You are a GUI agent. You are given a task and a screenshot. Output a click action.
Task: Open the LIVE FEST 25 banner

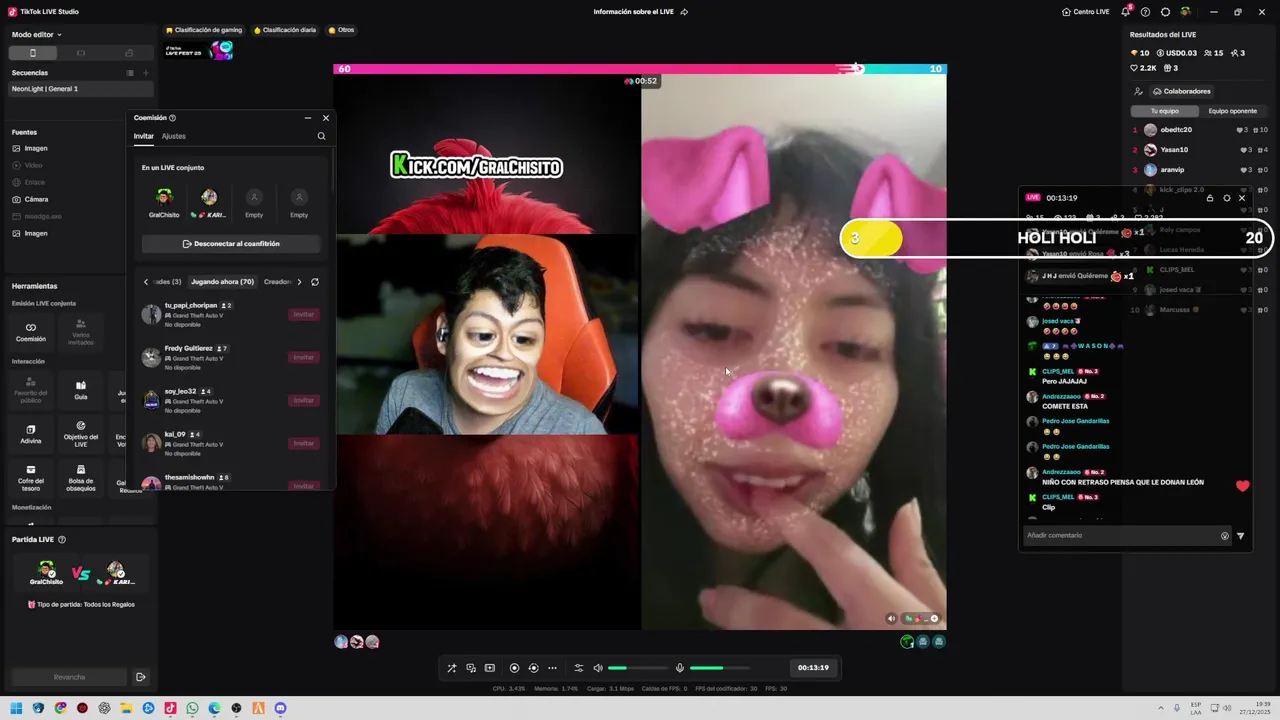pos(199,50)
